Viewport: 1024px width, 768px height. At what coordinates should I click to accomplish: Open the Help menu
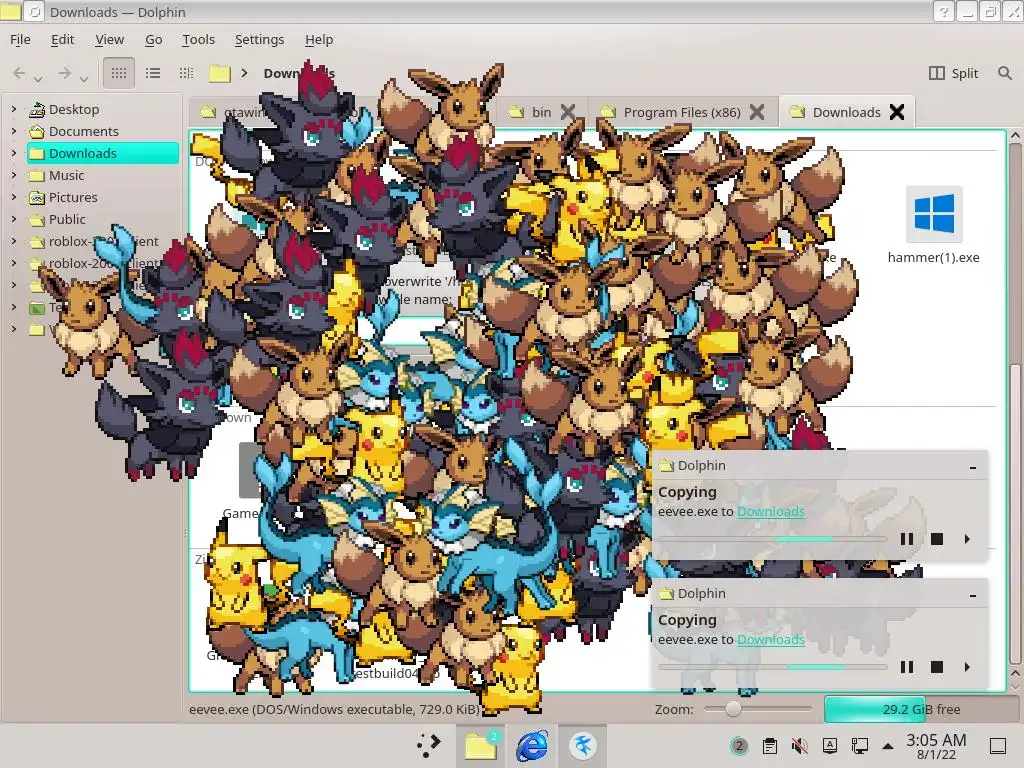coord(319,40)
